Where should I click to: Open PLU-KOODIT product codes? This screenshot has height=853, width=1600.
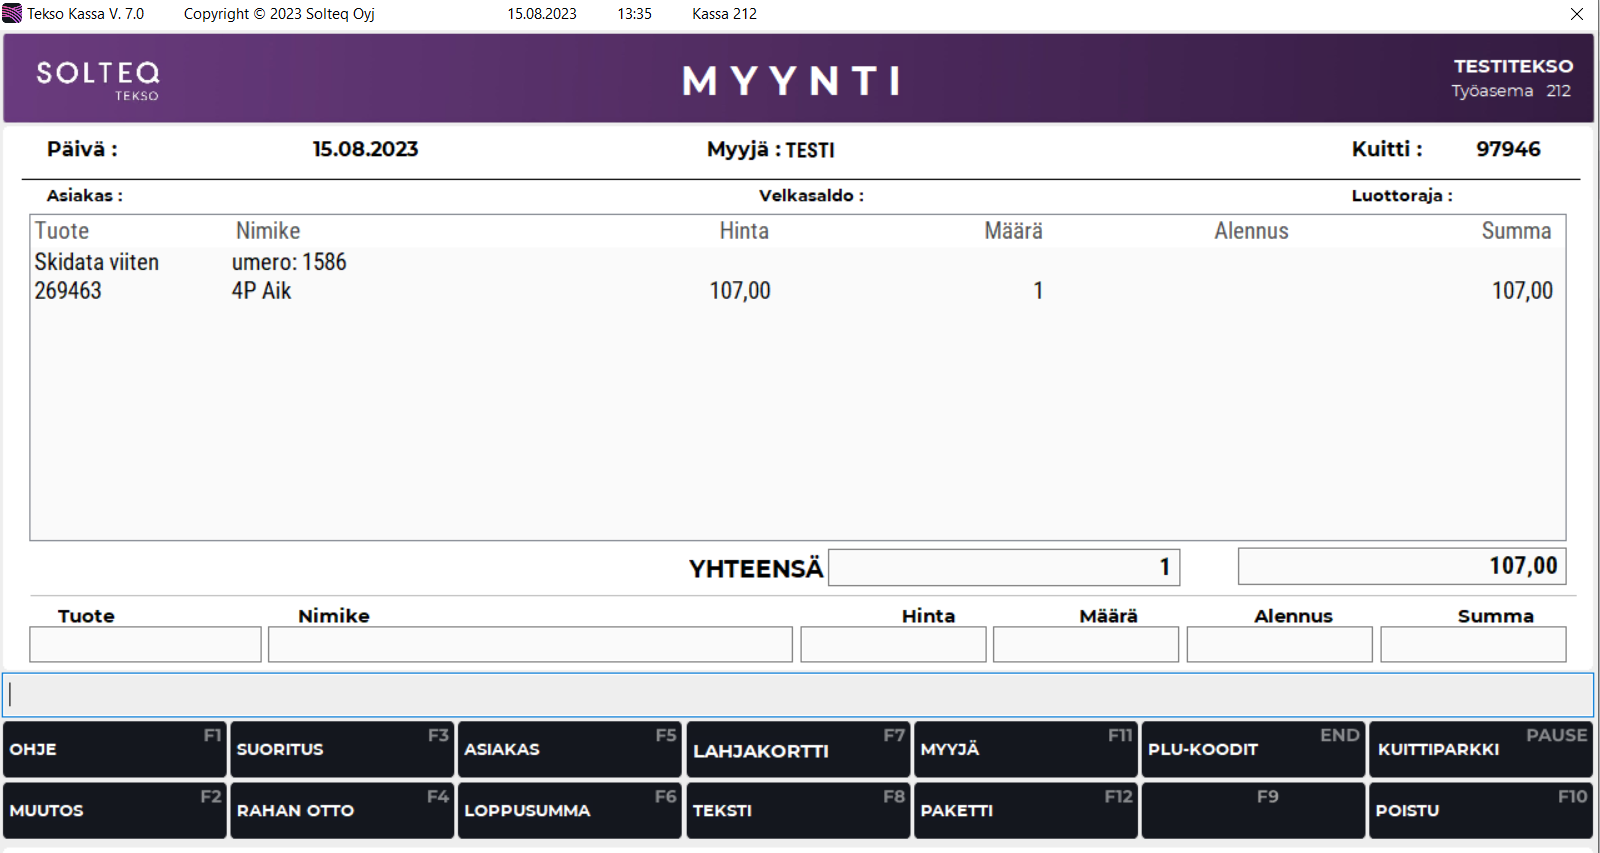(x=1253, y=750)
